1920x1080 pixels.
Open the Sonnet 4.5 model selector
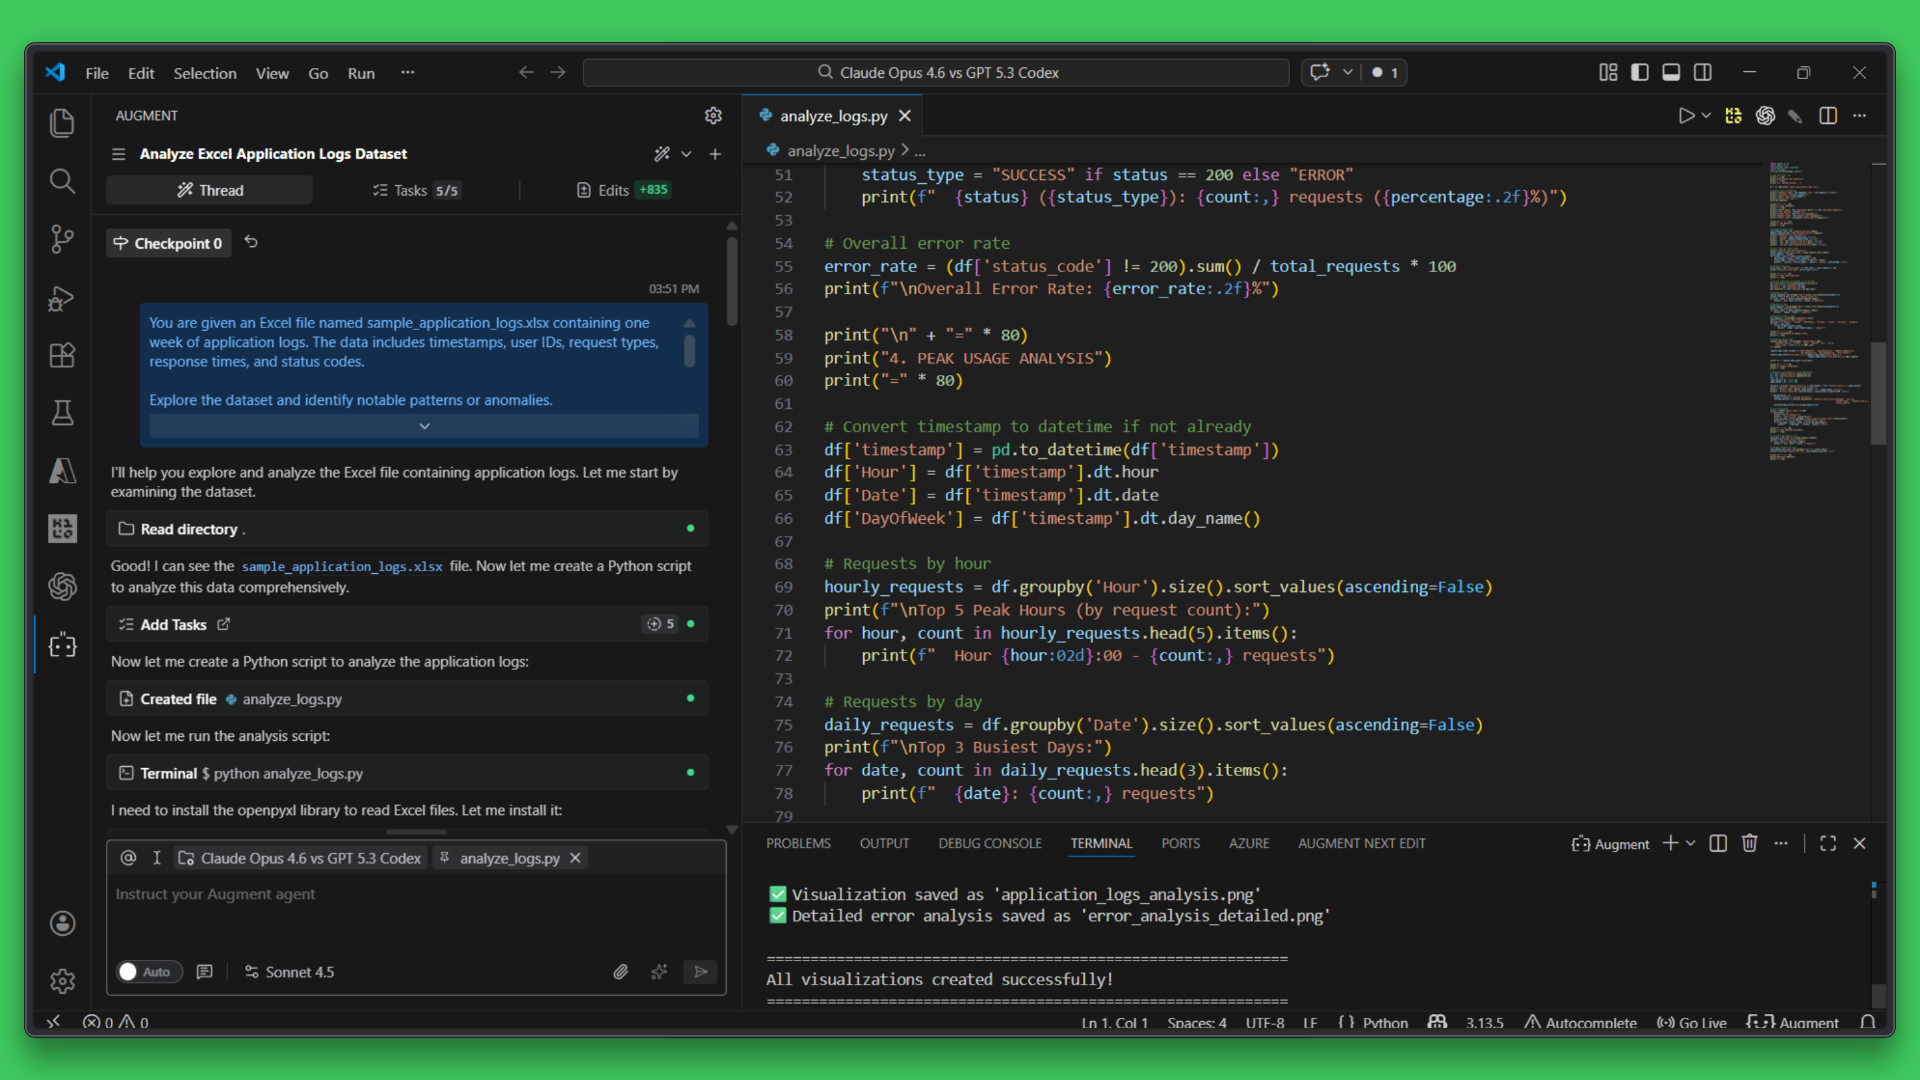(x=290, y=972)
